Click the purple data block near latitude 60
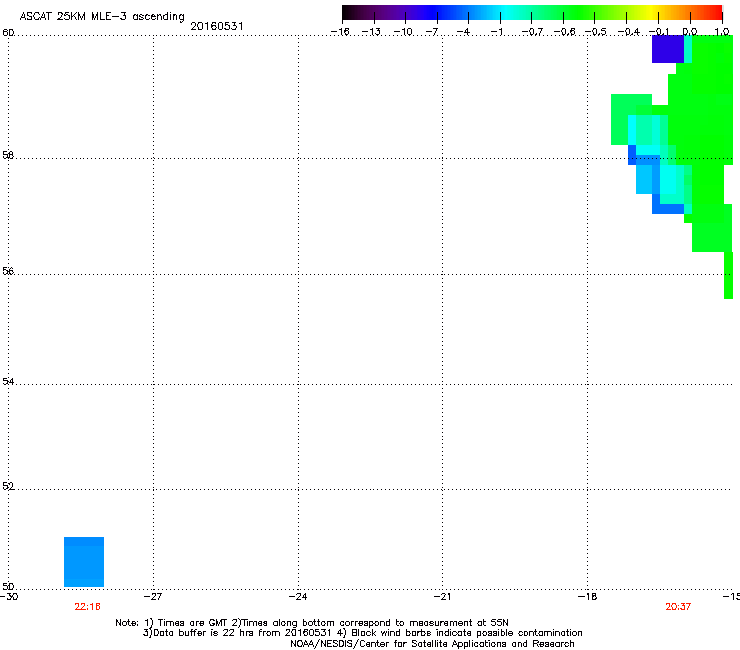Screen dimensions: 740x650 tap(668, 49)
